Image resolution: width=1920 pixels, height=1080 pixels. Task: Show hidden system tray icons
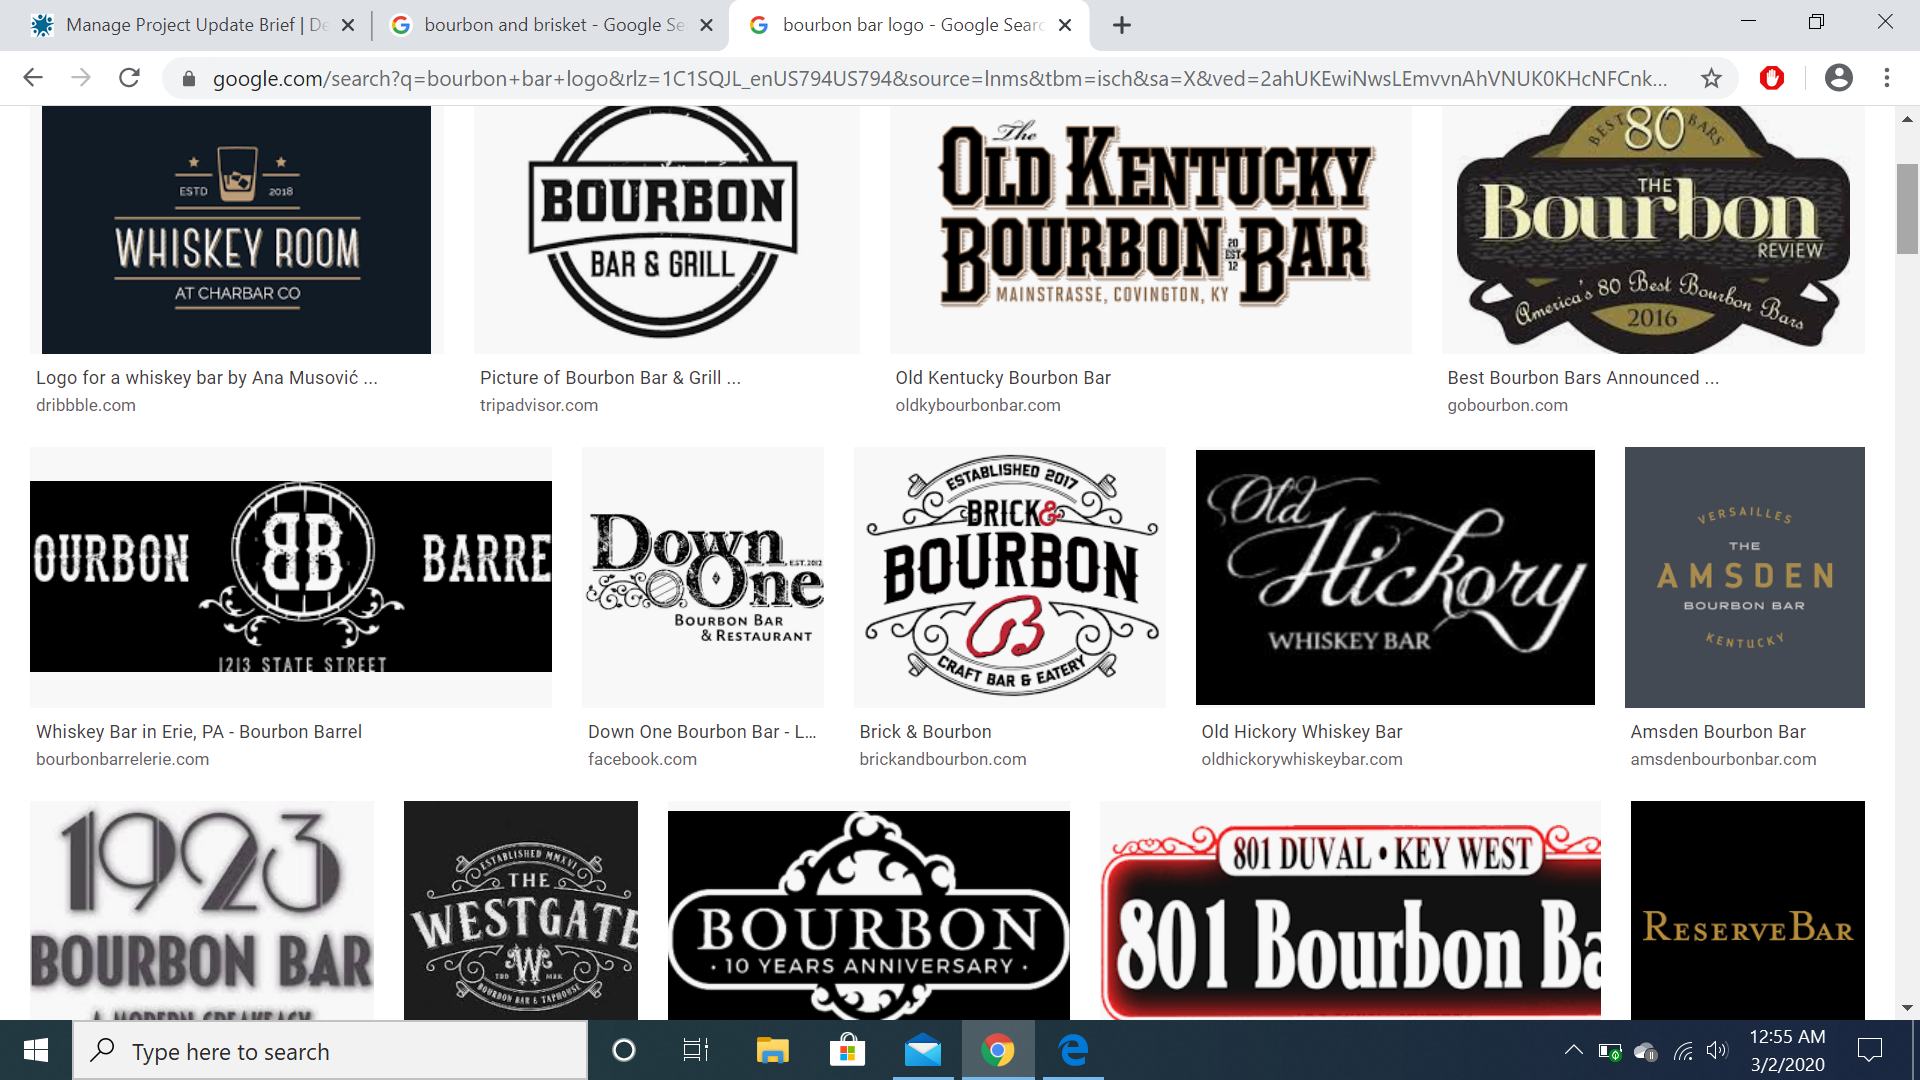[x=1573, y=1050]
